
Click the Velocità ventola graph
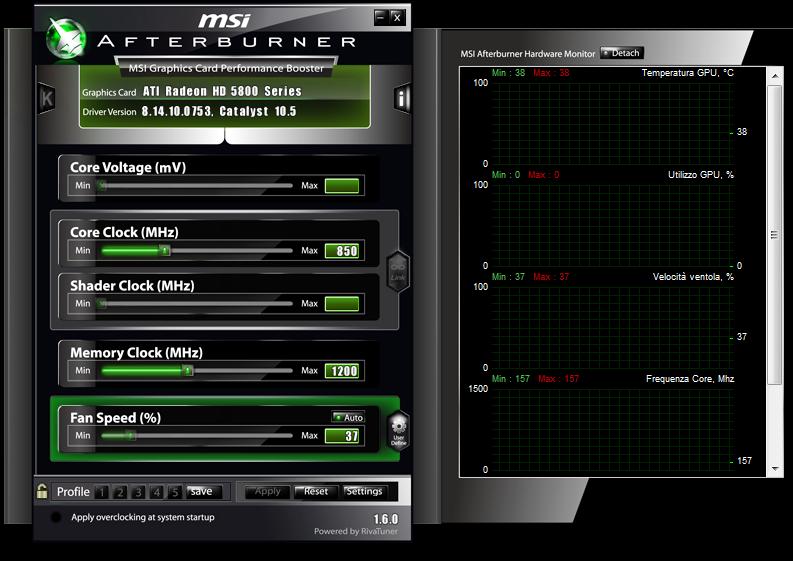click(x=612, y=327)
